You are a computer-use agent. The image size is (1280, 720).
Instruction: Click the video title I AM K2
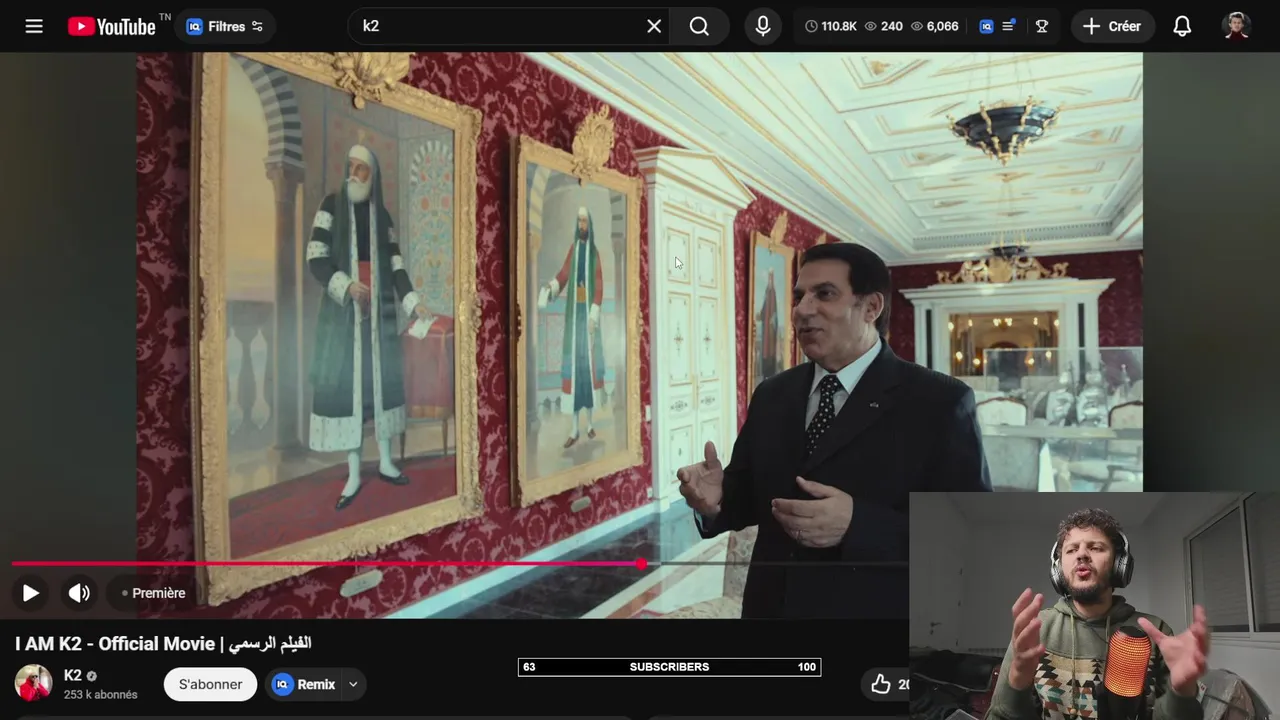(x=163, y=643)
